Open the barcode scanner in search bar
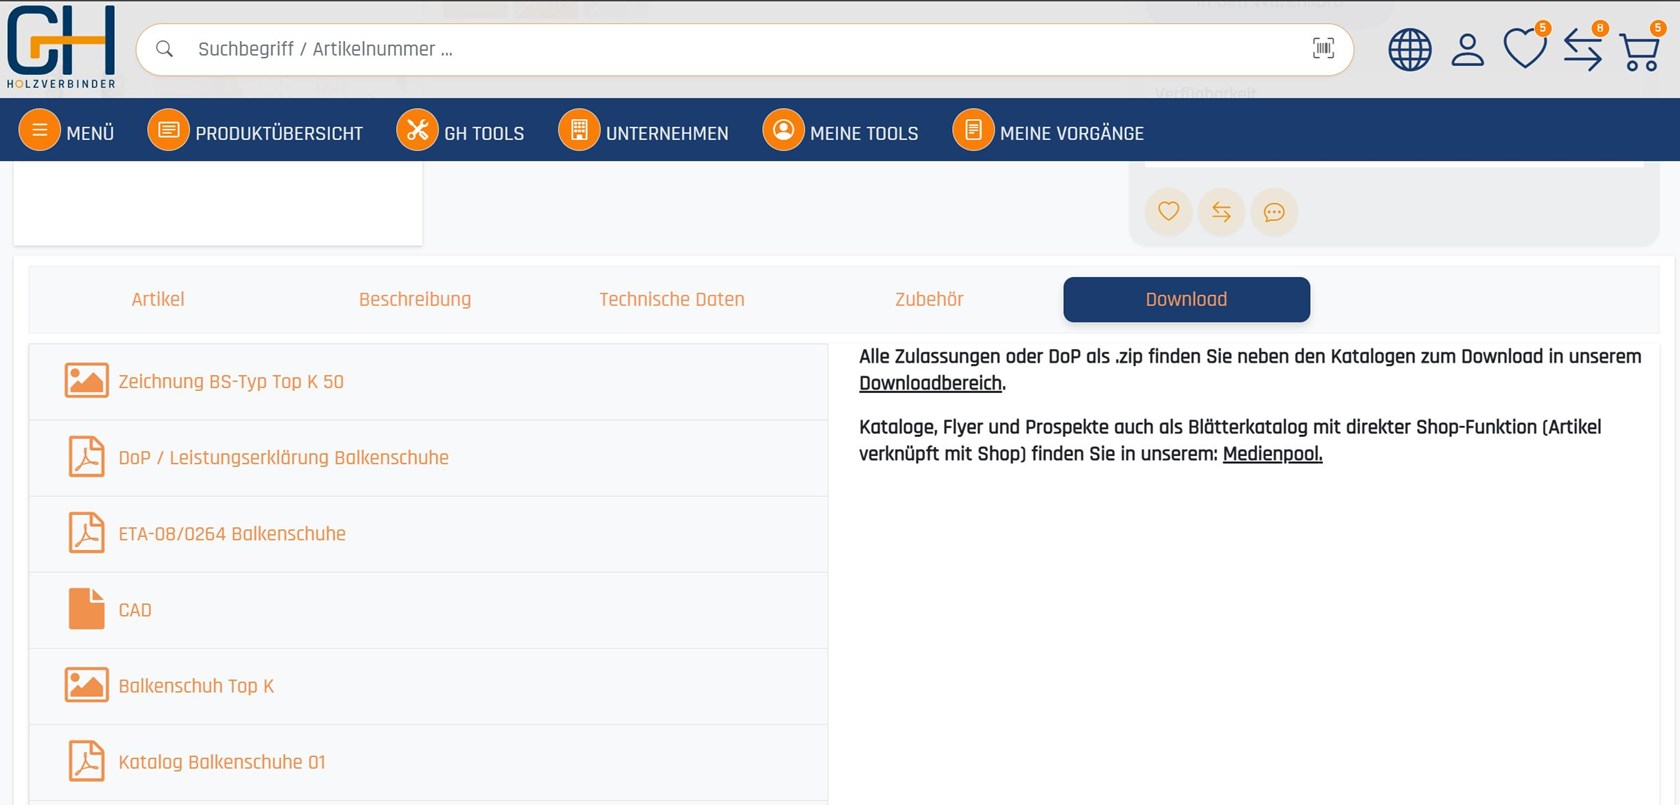The image size is (1680, 805). pyautogui.click(x=1323, y=49)
